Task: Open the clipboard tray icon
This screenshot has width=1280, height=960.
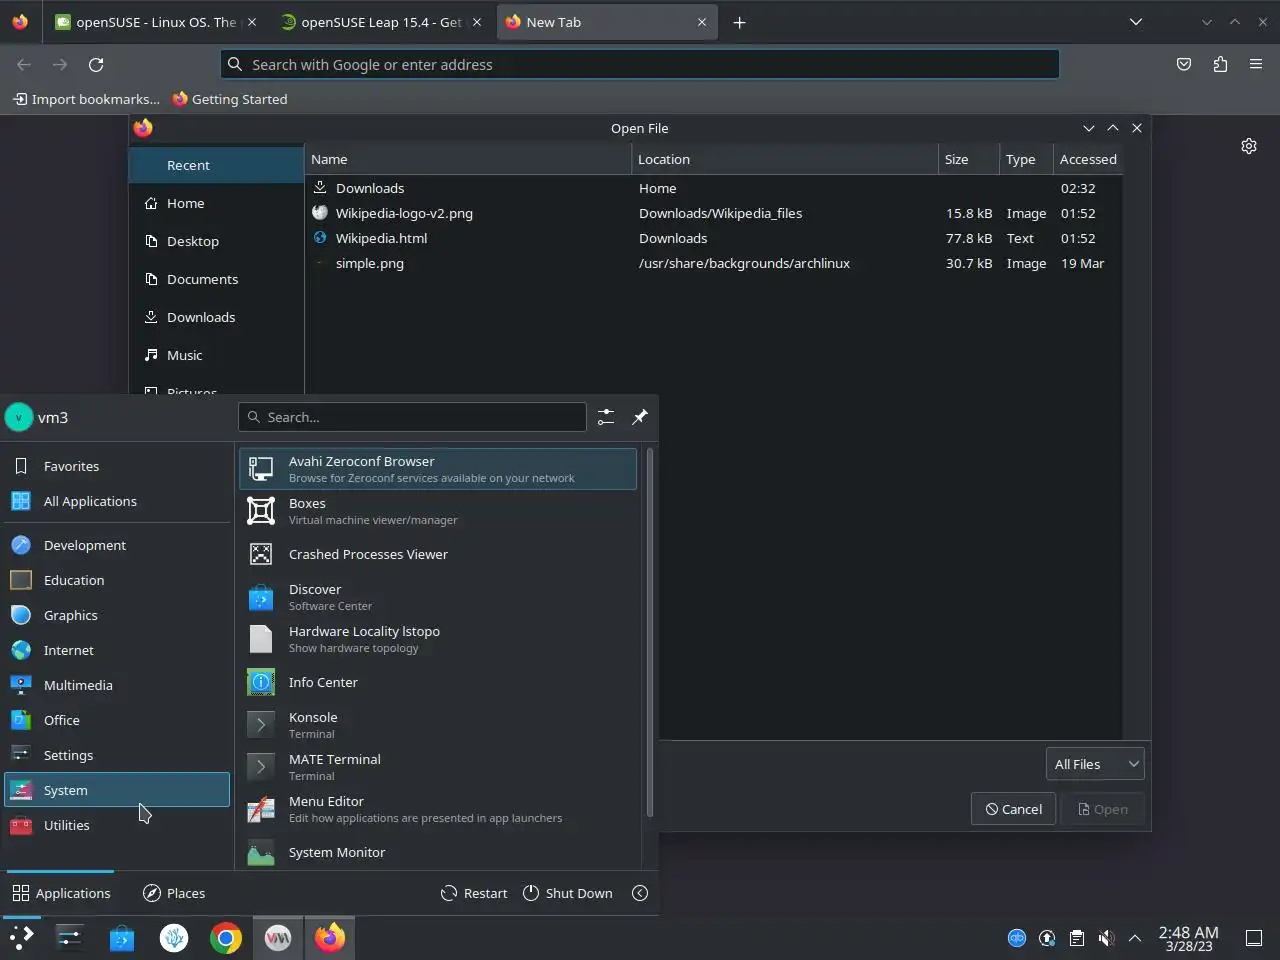Action: click(x=1076, y=938)
